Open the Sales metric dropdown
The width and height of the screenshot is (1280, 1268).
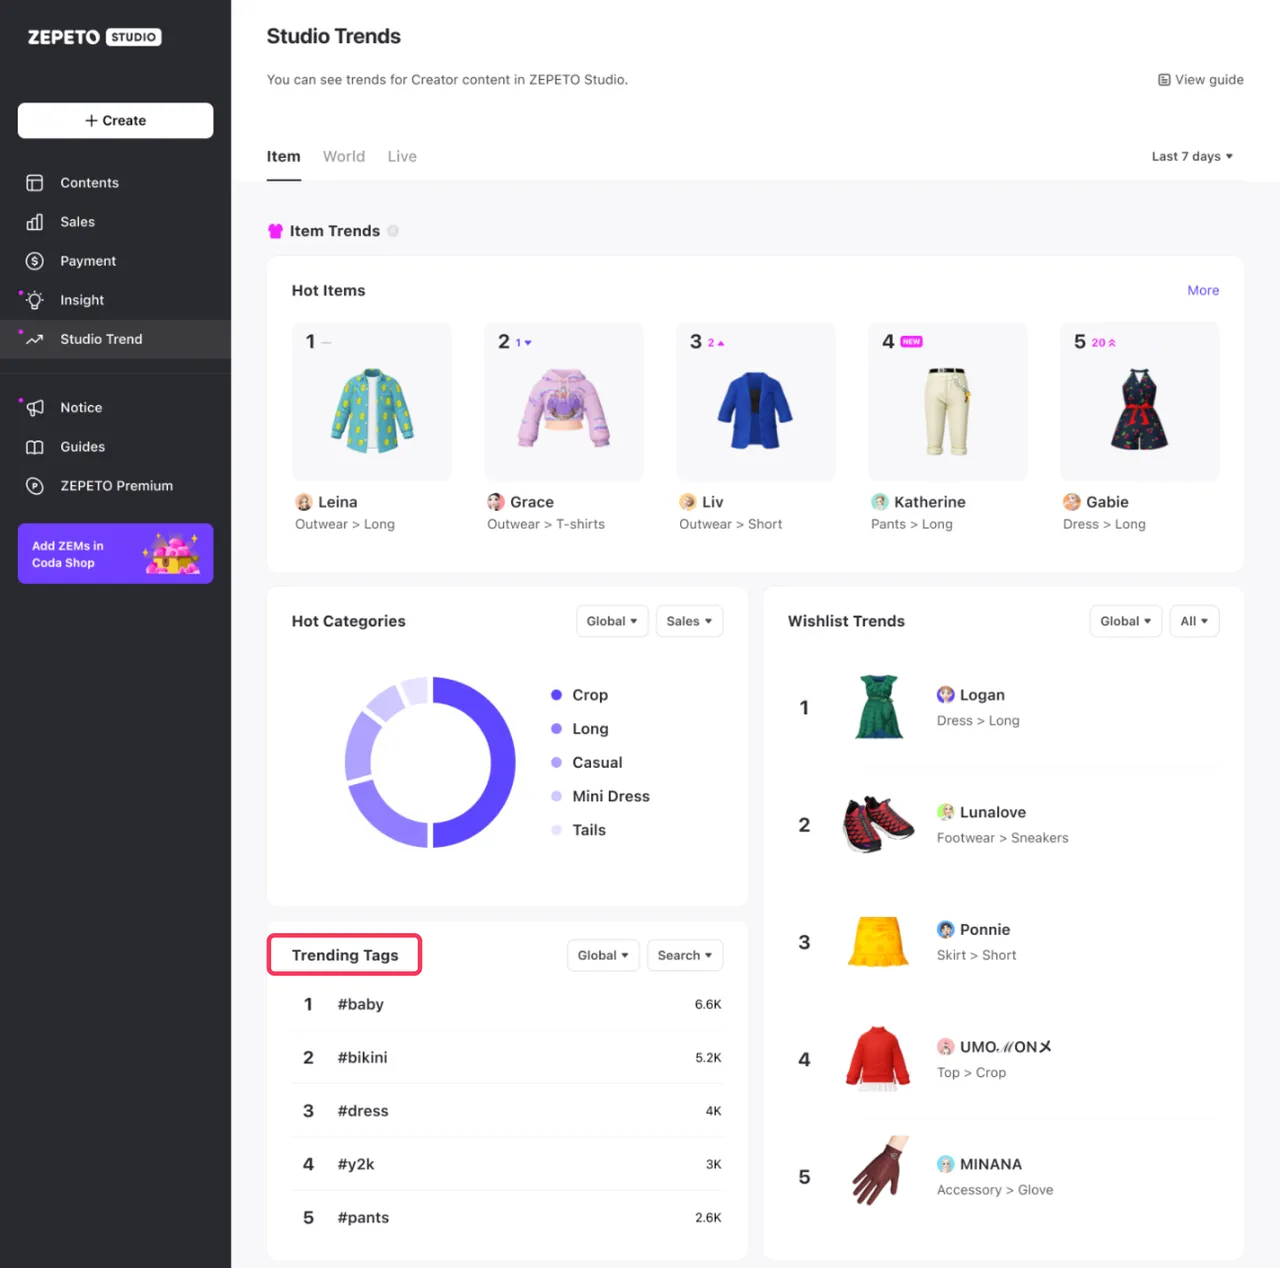(689, 620)
